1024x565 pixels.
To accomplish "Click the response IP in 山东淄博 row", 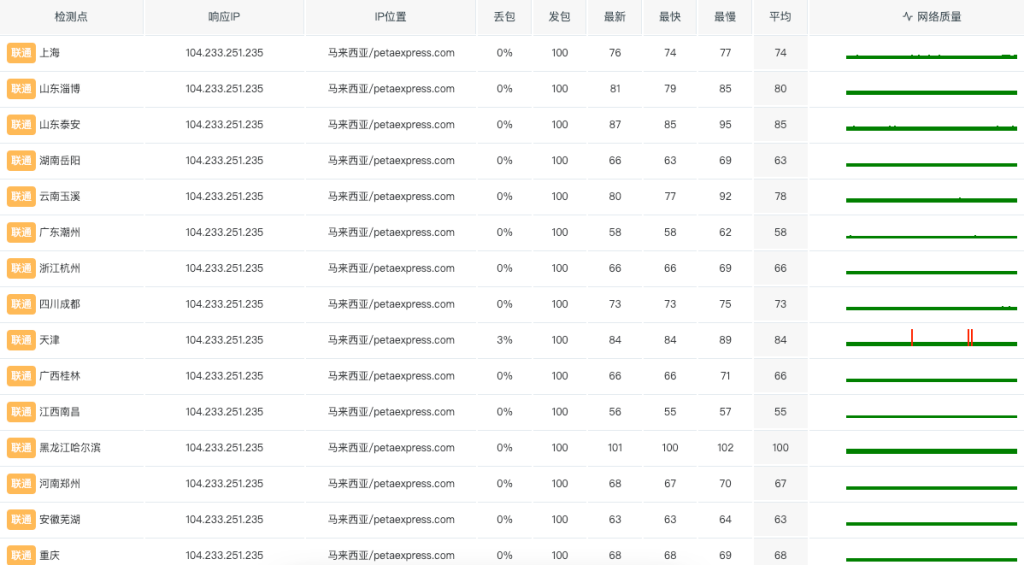I will click(x=224, y=89).
